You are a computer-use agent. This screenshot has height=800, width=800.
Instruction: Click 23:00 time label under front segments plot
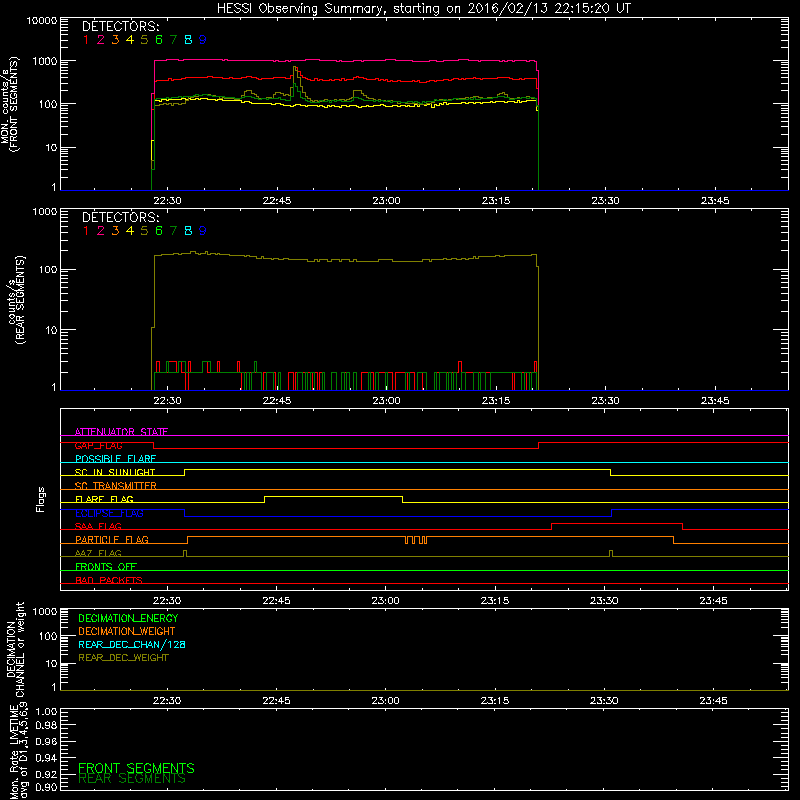386,201
